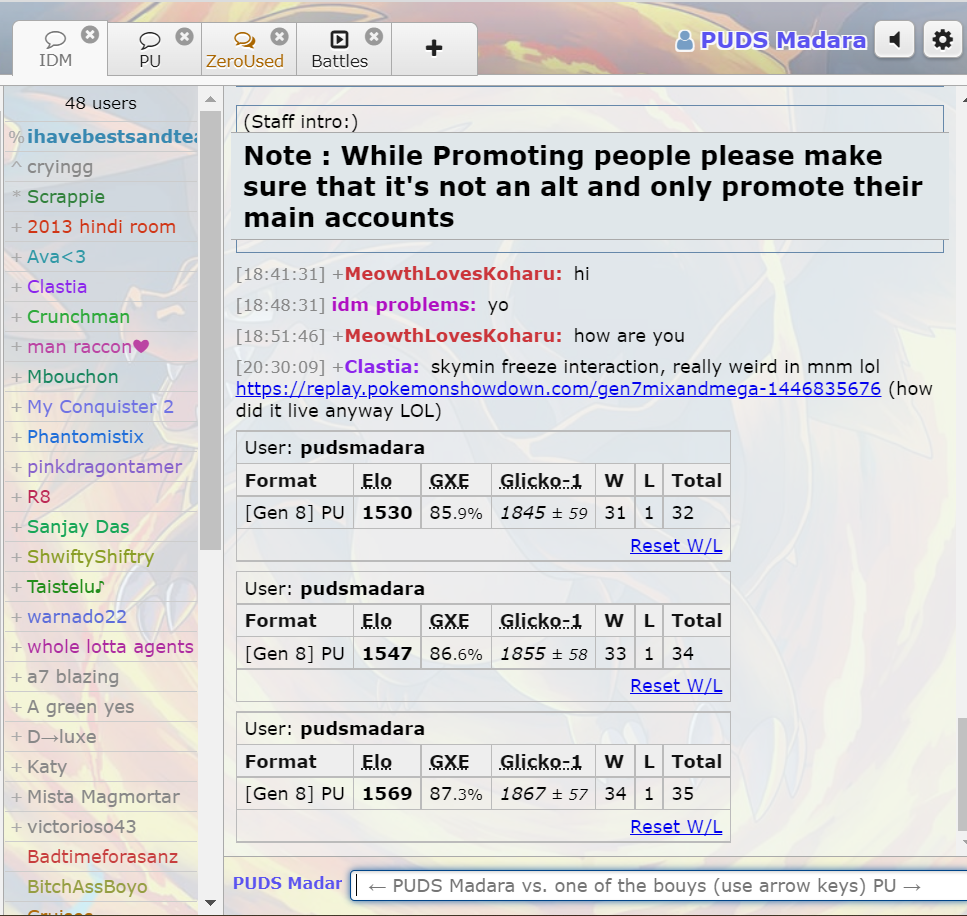The image size is (967, 916).
Task: Close the PU room tab
Action: click(x=184, y=36)
